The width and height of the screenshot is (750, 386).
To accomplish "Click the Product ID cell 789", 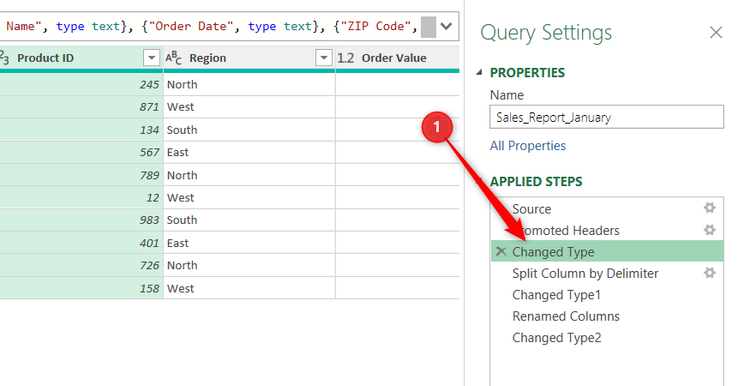I will [x=81, y=175].
